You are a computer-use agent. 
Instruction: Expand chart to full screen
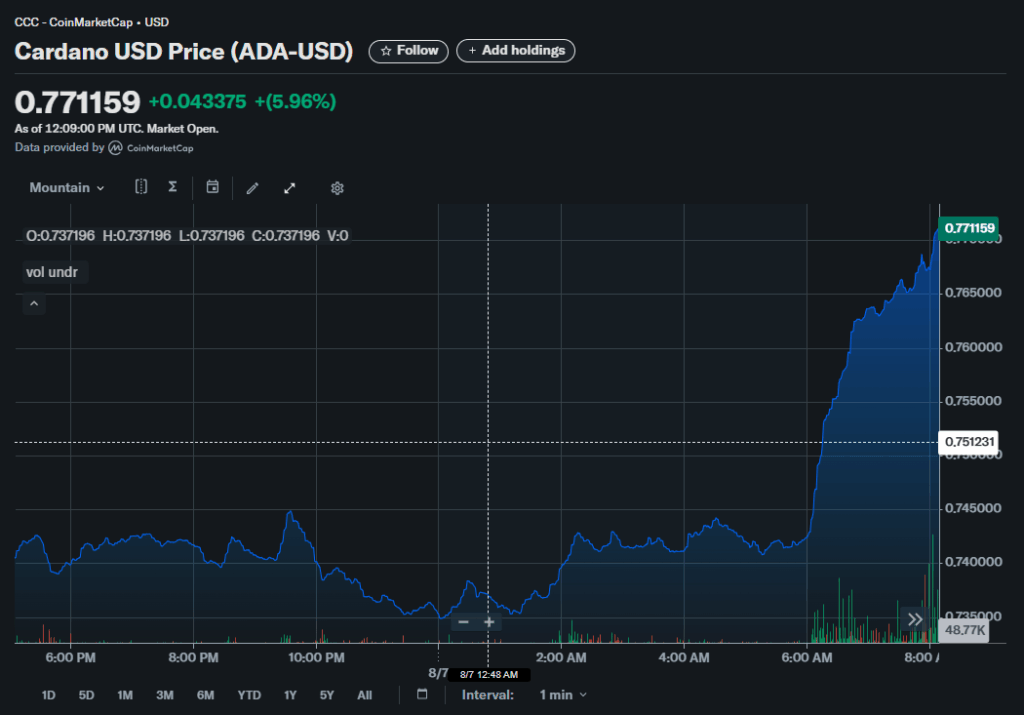[x=290, y=188]
